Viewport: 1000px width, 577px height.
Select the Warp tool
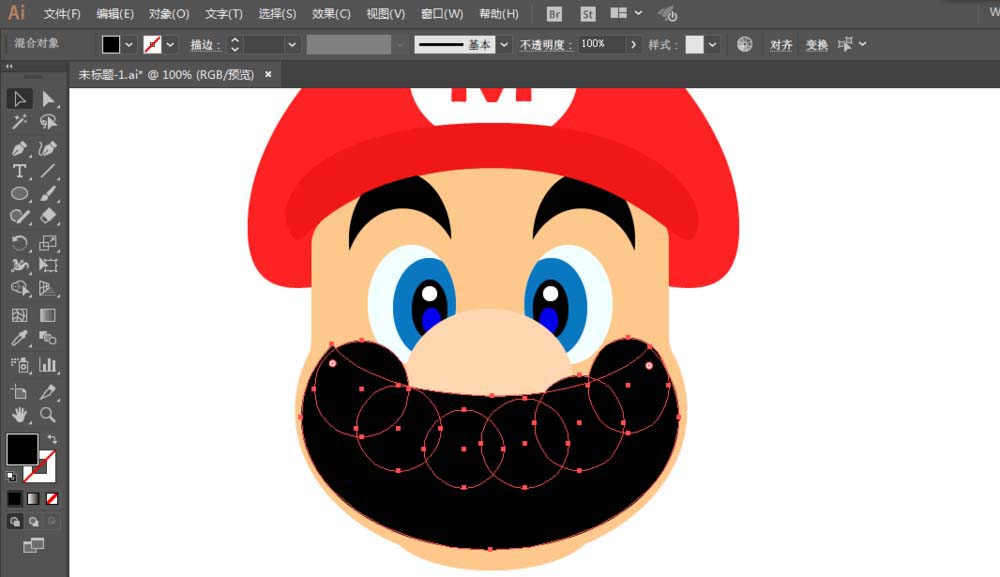point(19,265)
